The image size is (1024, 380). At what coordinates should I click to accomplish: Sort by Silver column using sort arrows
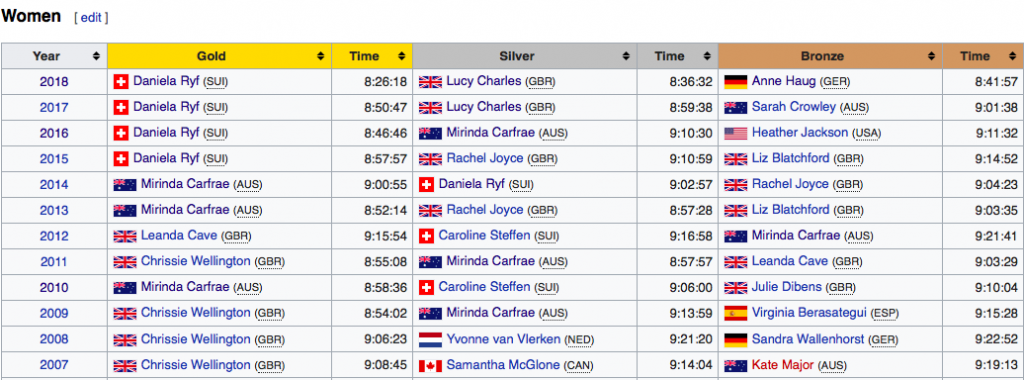click(626, 56)
